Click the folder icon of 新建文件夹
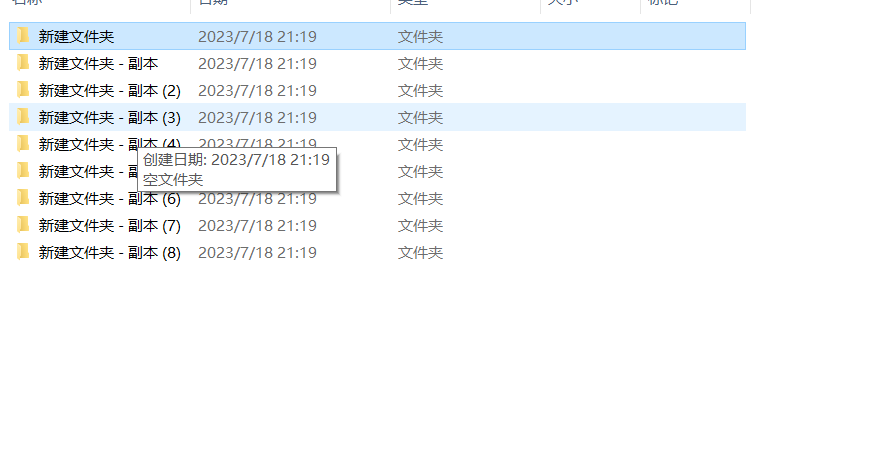 pos(23,36)
